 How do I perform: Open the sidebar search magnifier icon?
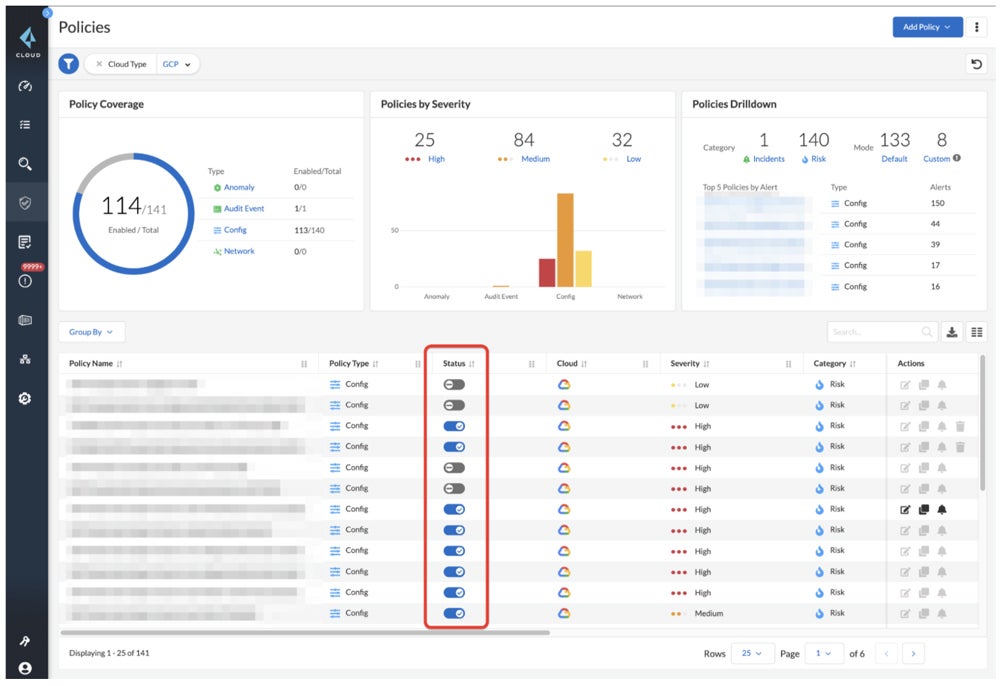(x=25, y=164)
